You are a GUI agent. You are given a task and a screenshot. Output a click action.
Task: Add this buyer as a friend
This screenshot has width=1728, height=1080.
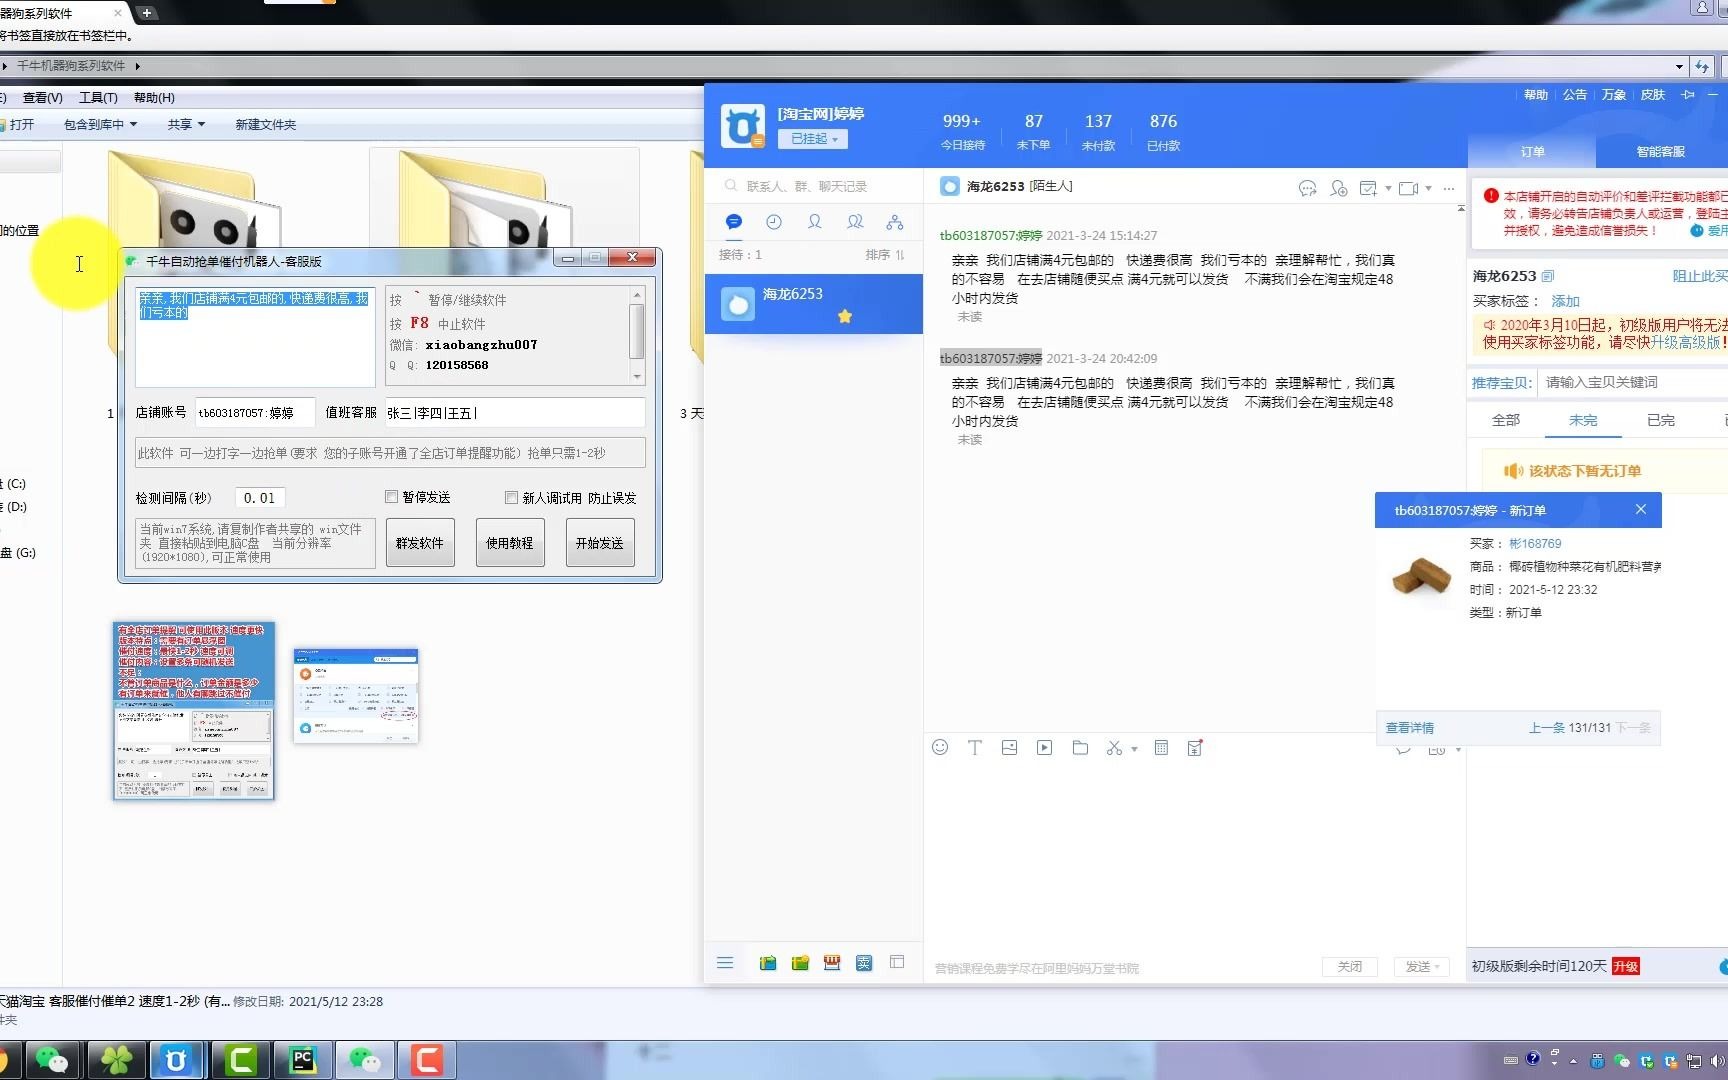1339,188
